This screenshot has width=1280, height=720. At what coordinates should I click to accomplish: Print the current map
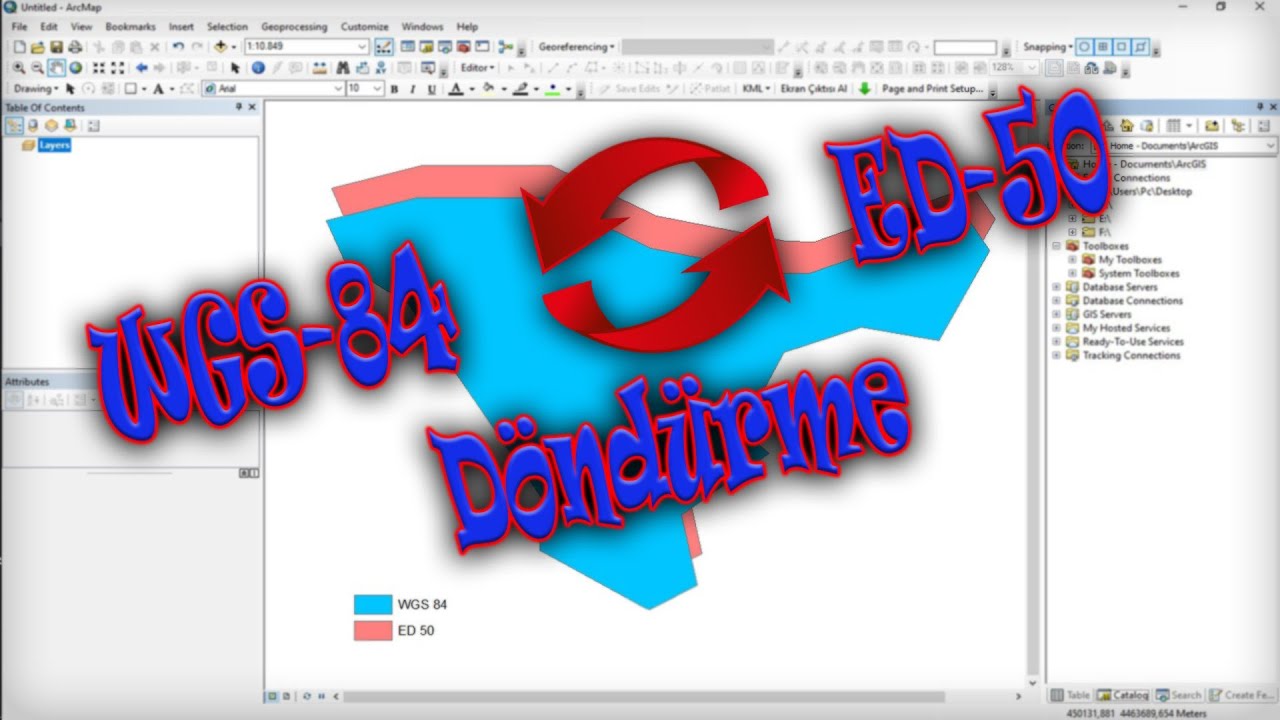[74, 47]
